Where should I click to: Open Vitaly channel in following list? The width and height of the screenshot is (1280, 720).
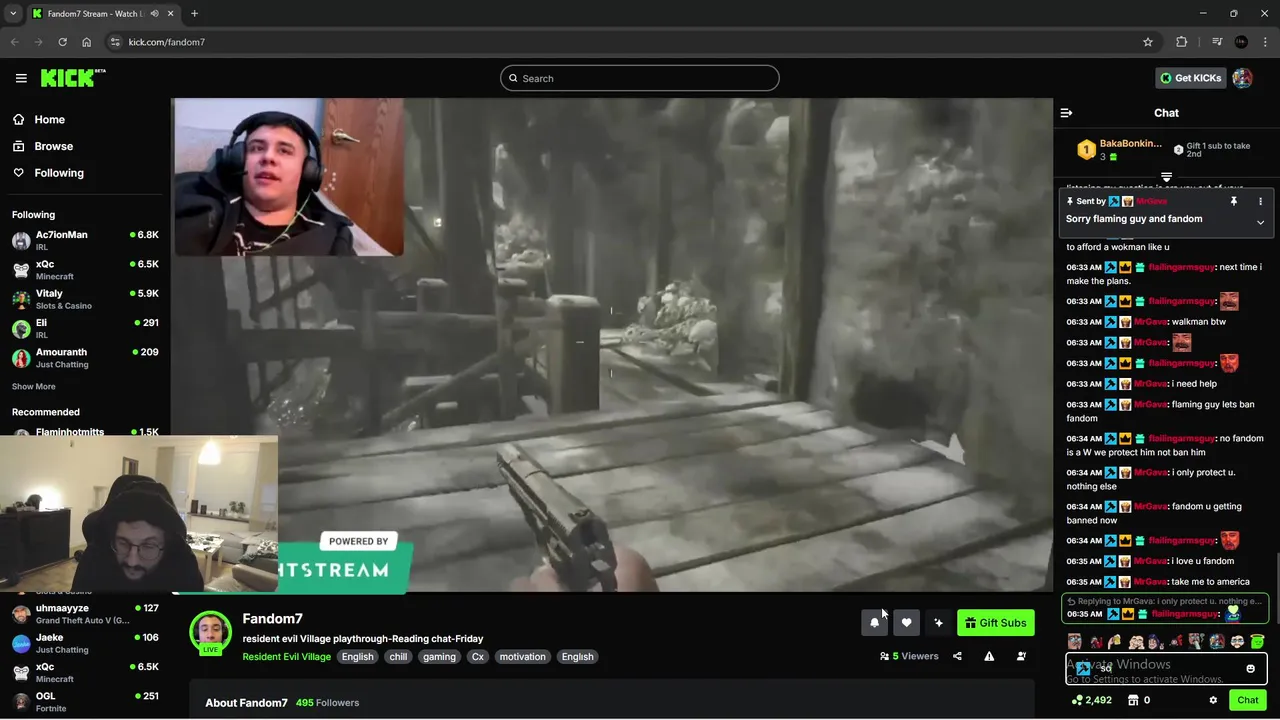coord(85,299)
